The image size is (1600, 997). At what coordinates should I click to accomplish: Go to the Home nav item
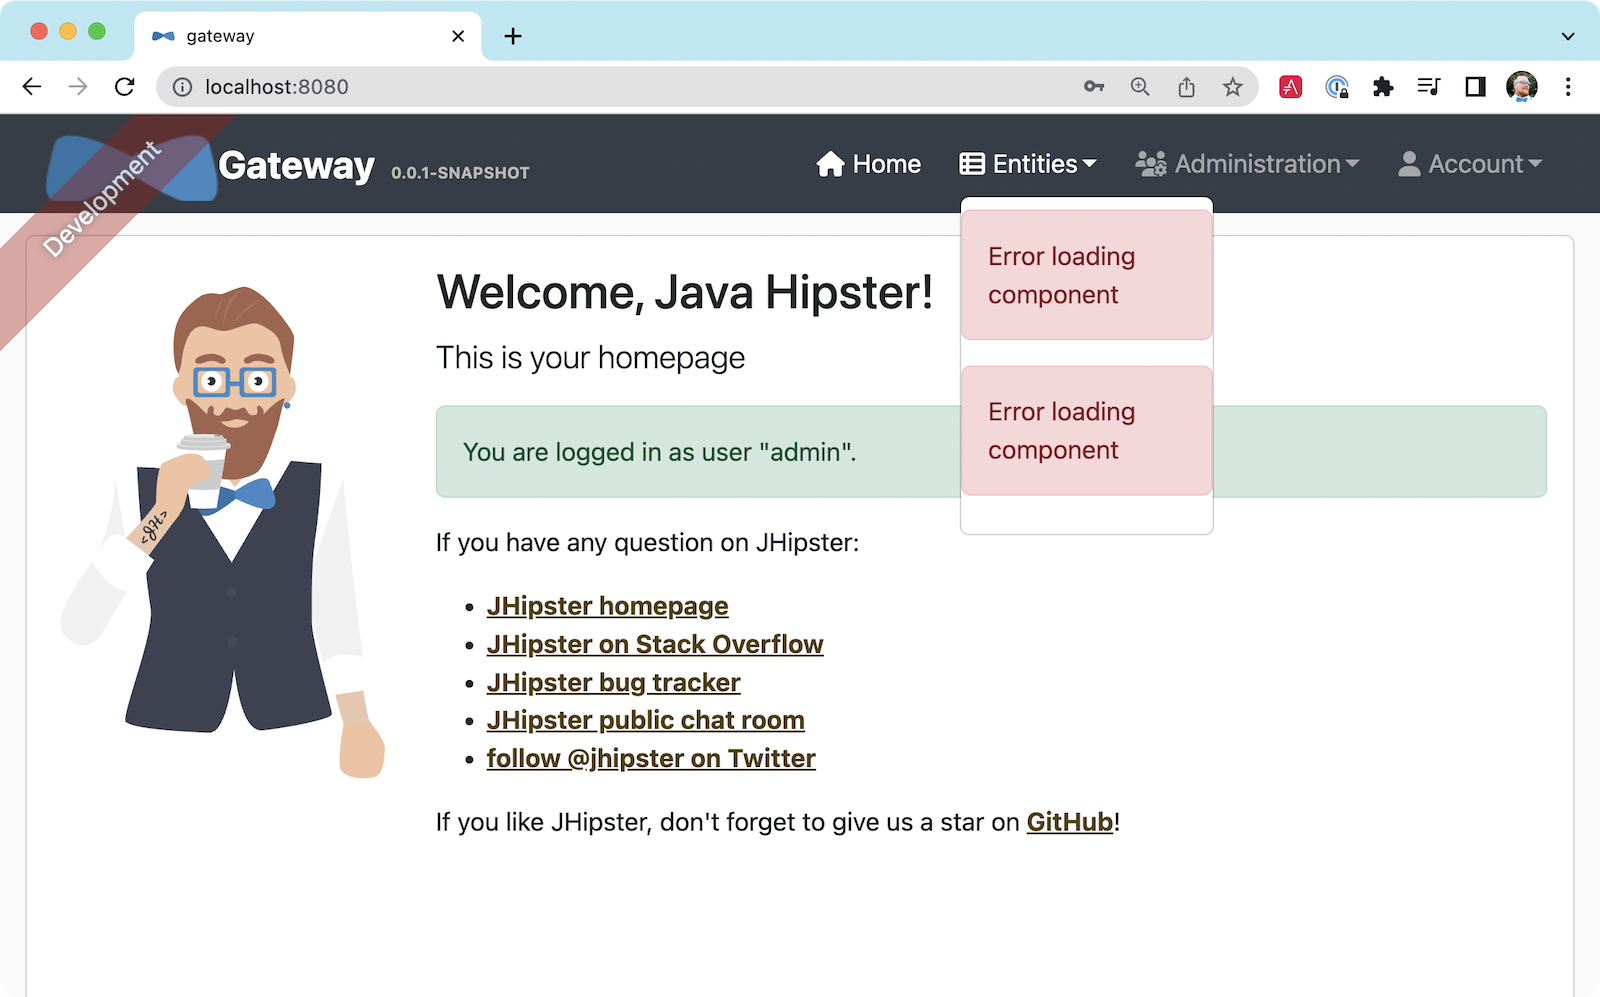point(868,164)
